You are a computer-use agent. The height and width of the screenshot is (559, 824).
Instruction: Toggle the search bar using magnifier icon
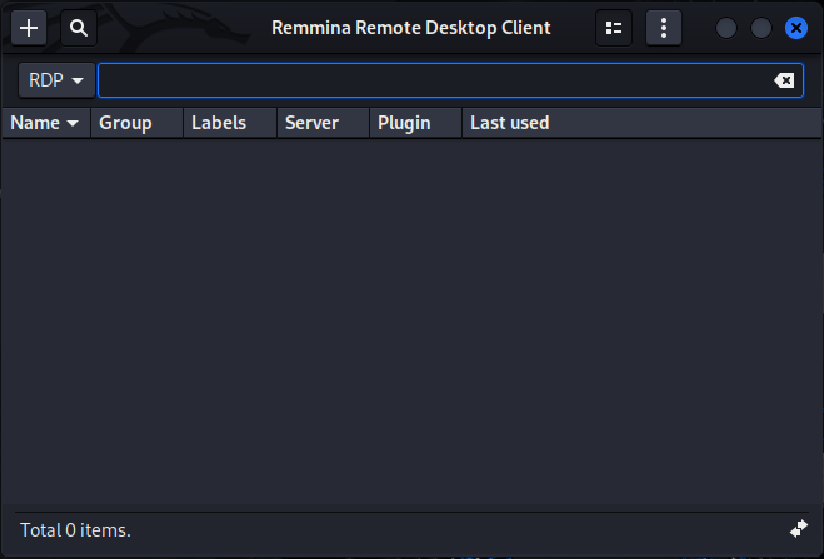click(x=79, y=28)
